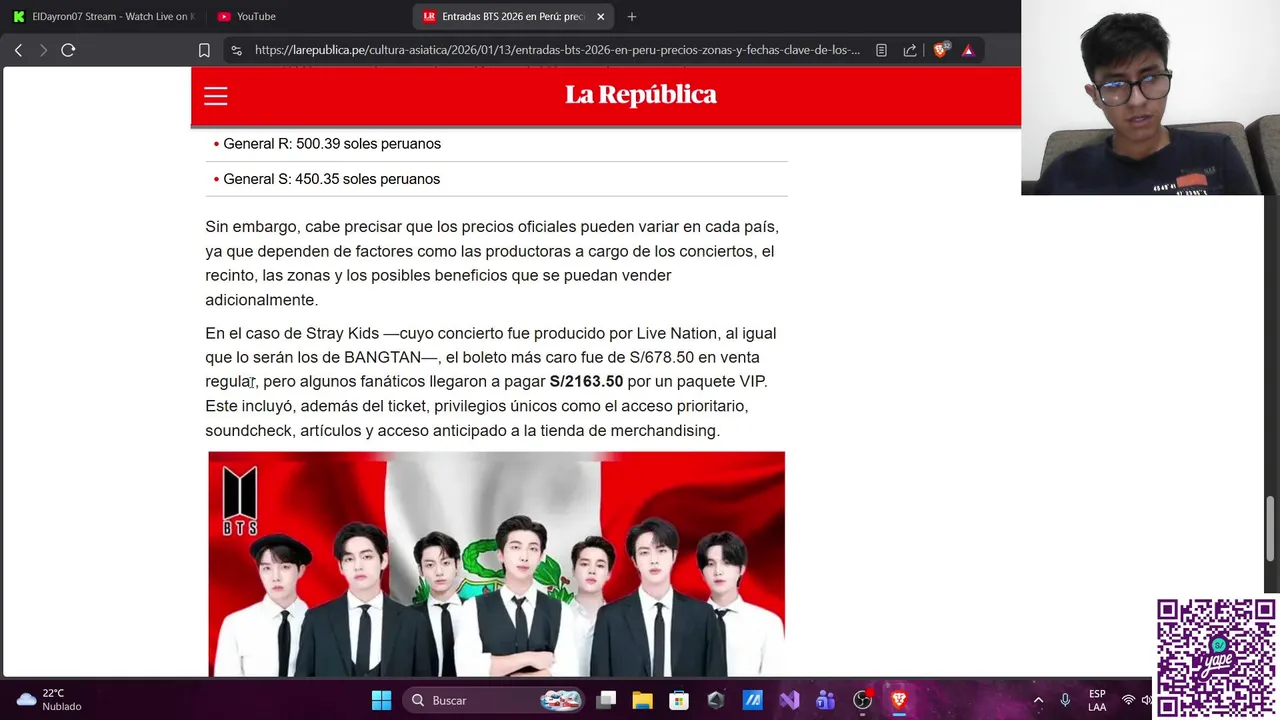1280x720 pixels.
Task: Open Brave Rewards triangle icon
Action: pyautogui.click(x=968, y=50)
